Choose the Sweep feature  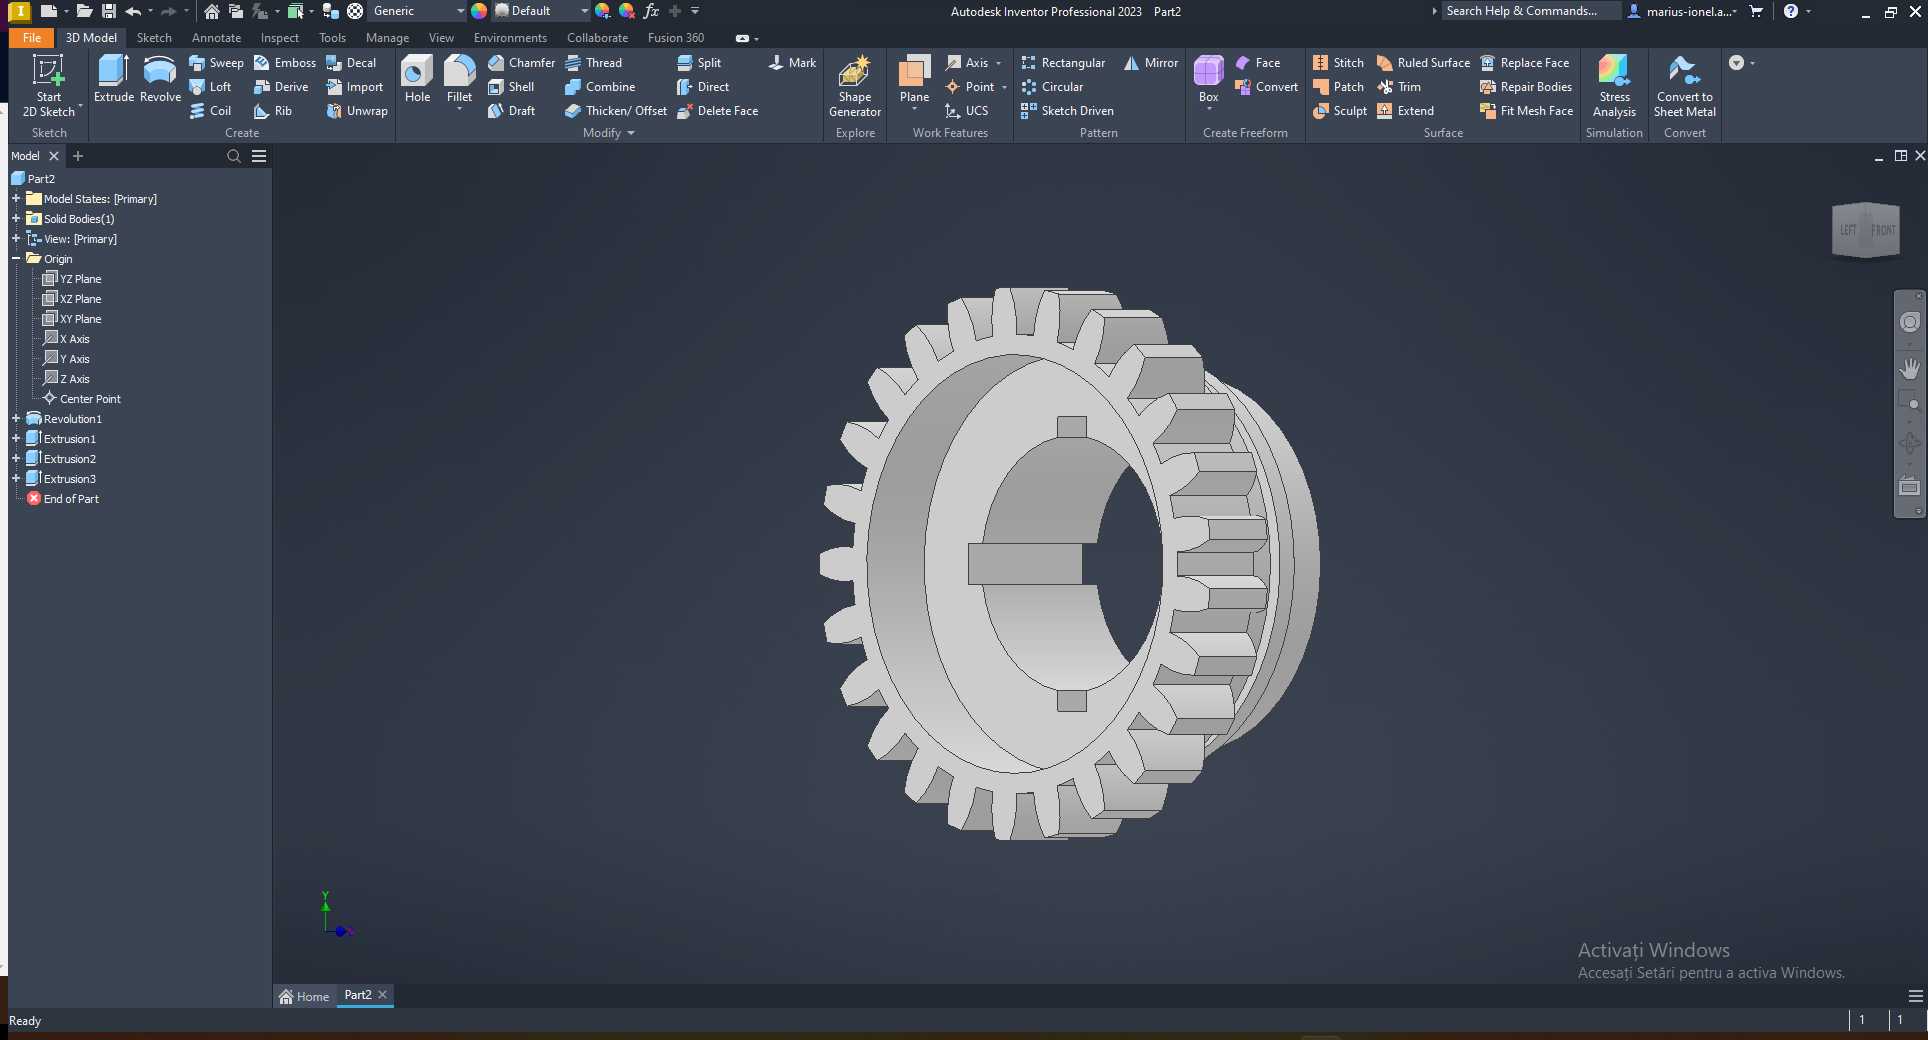(x=216, y=63)
